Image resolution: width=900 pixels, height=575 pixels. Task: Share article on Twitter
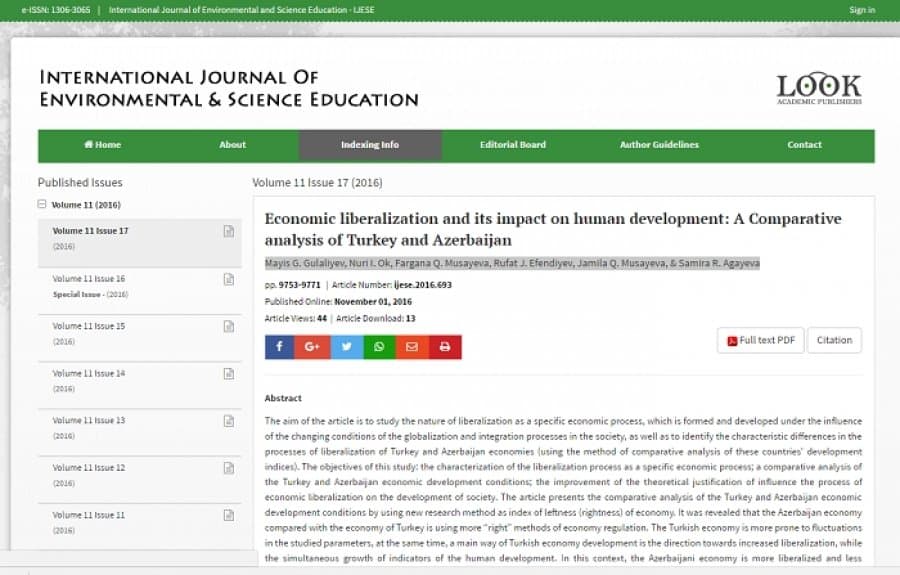[347, 347]
